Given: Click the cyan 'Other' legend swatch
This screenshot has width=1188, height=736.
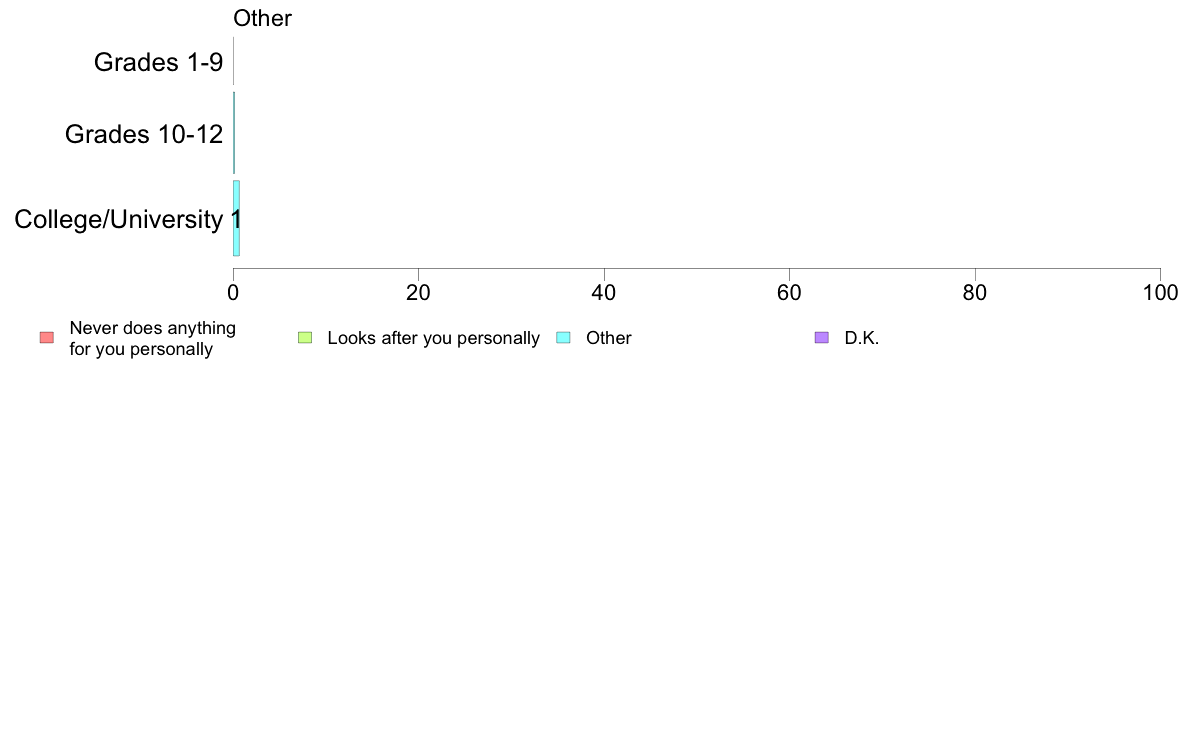Looking at the screenshot, I should pos(564,338).
